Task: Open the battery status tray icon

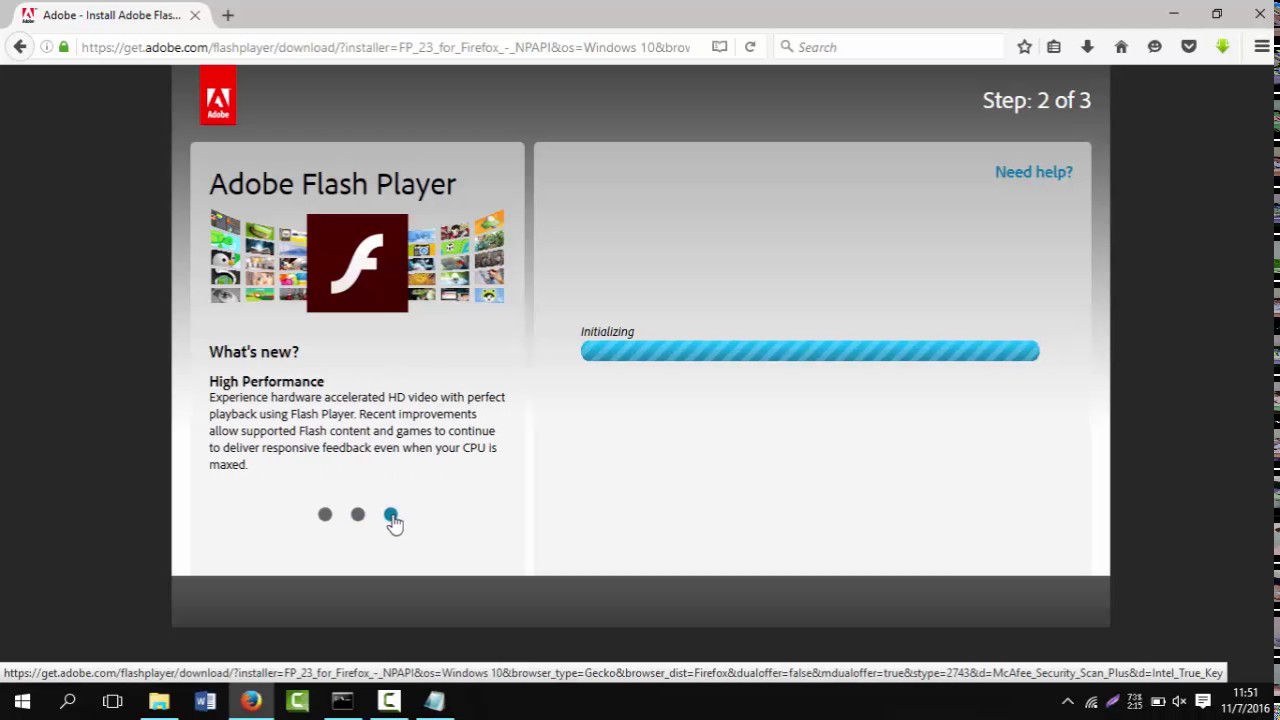Action: coord(1158,701)
